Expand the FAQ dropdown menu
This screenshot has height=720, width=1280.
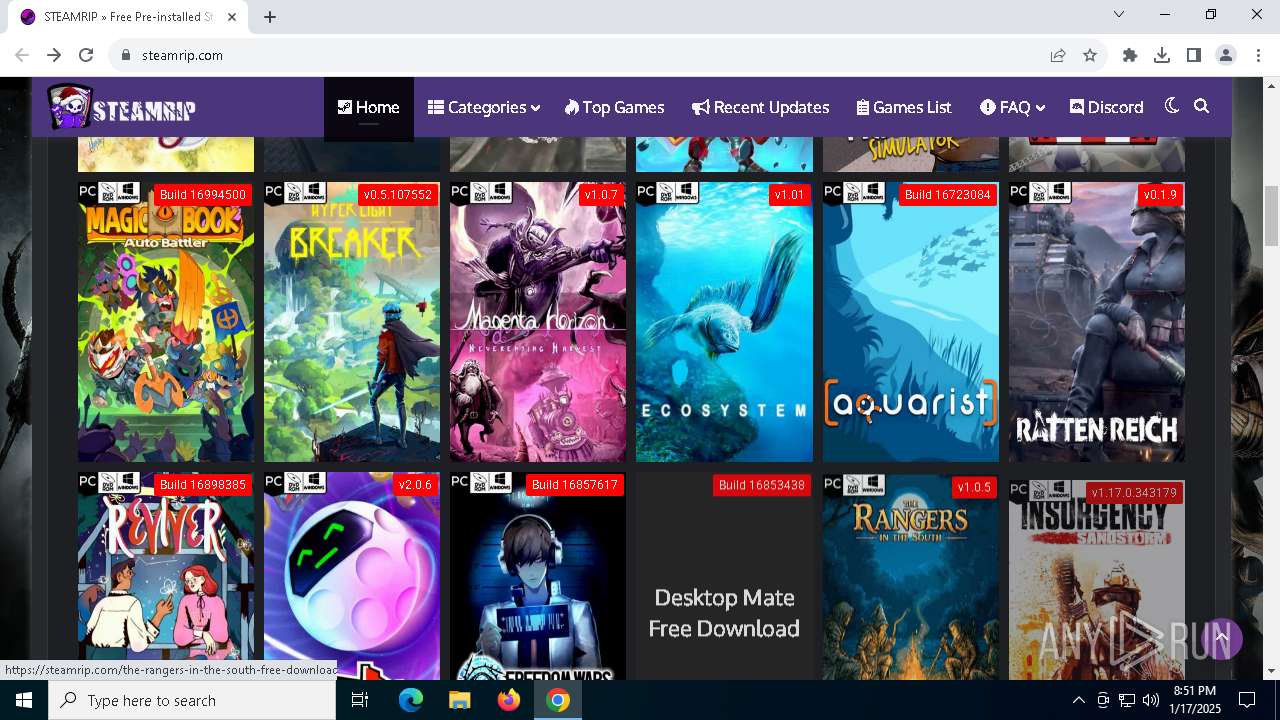click(x=1012, y=107)
